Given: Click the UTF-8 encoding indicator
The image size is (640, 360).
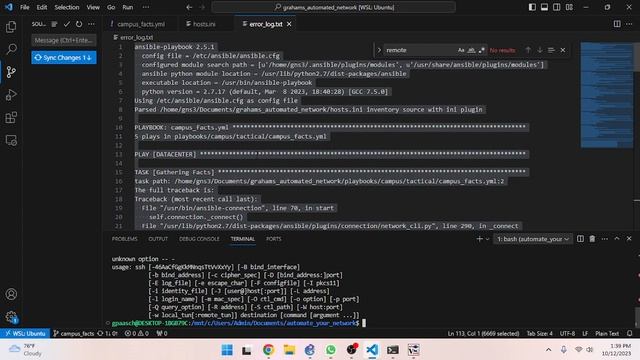Looking at the screenshot, I should click(567, 333).
